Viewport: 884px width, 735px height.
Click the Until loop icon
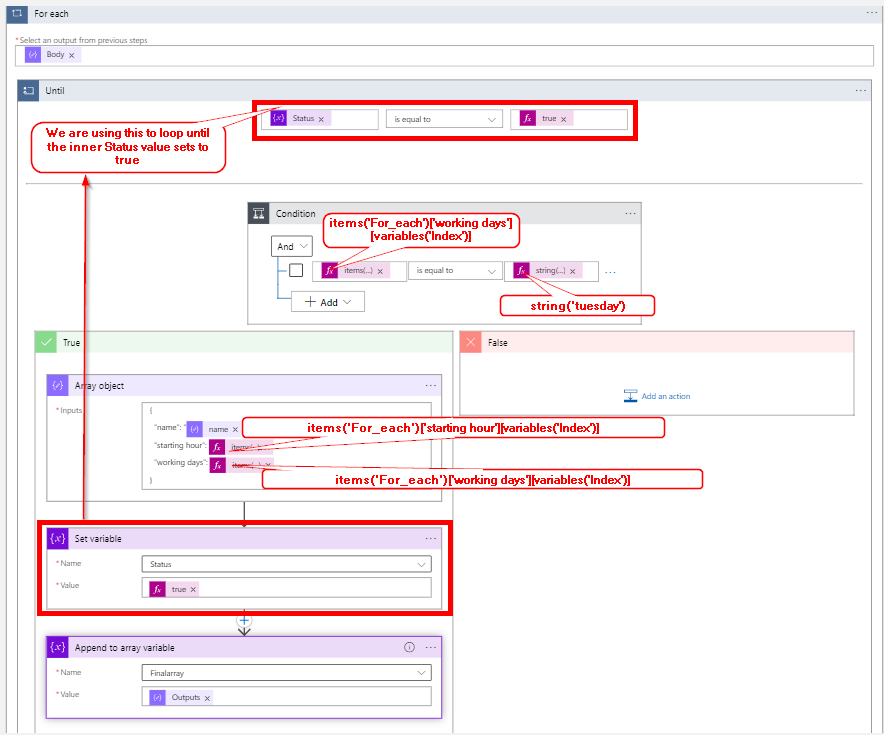[x=28, y=91]
